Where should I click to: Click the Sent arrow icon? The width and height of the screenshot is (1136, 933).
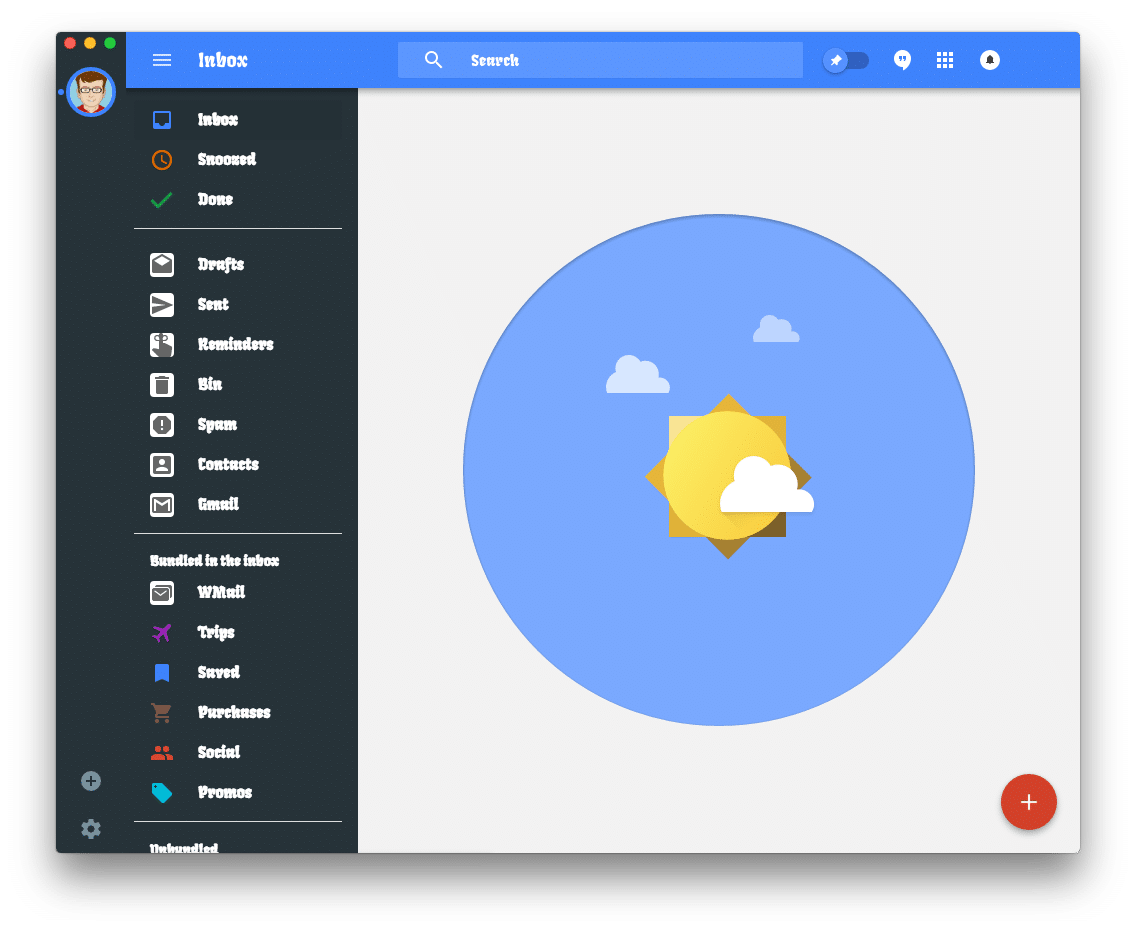click(x=162, y=305)
